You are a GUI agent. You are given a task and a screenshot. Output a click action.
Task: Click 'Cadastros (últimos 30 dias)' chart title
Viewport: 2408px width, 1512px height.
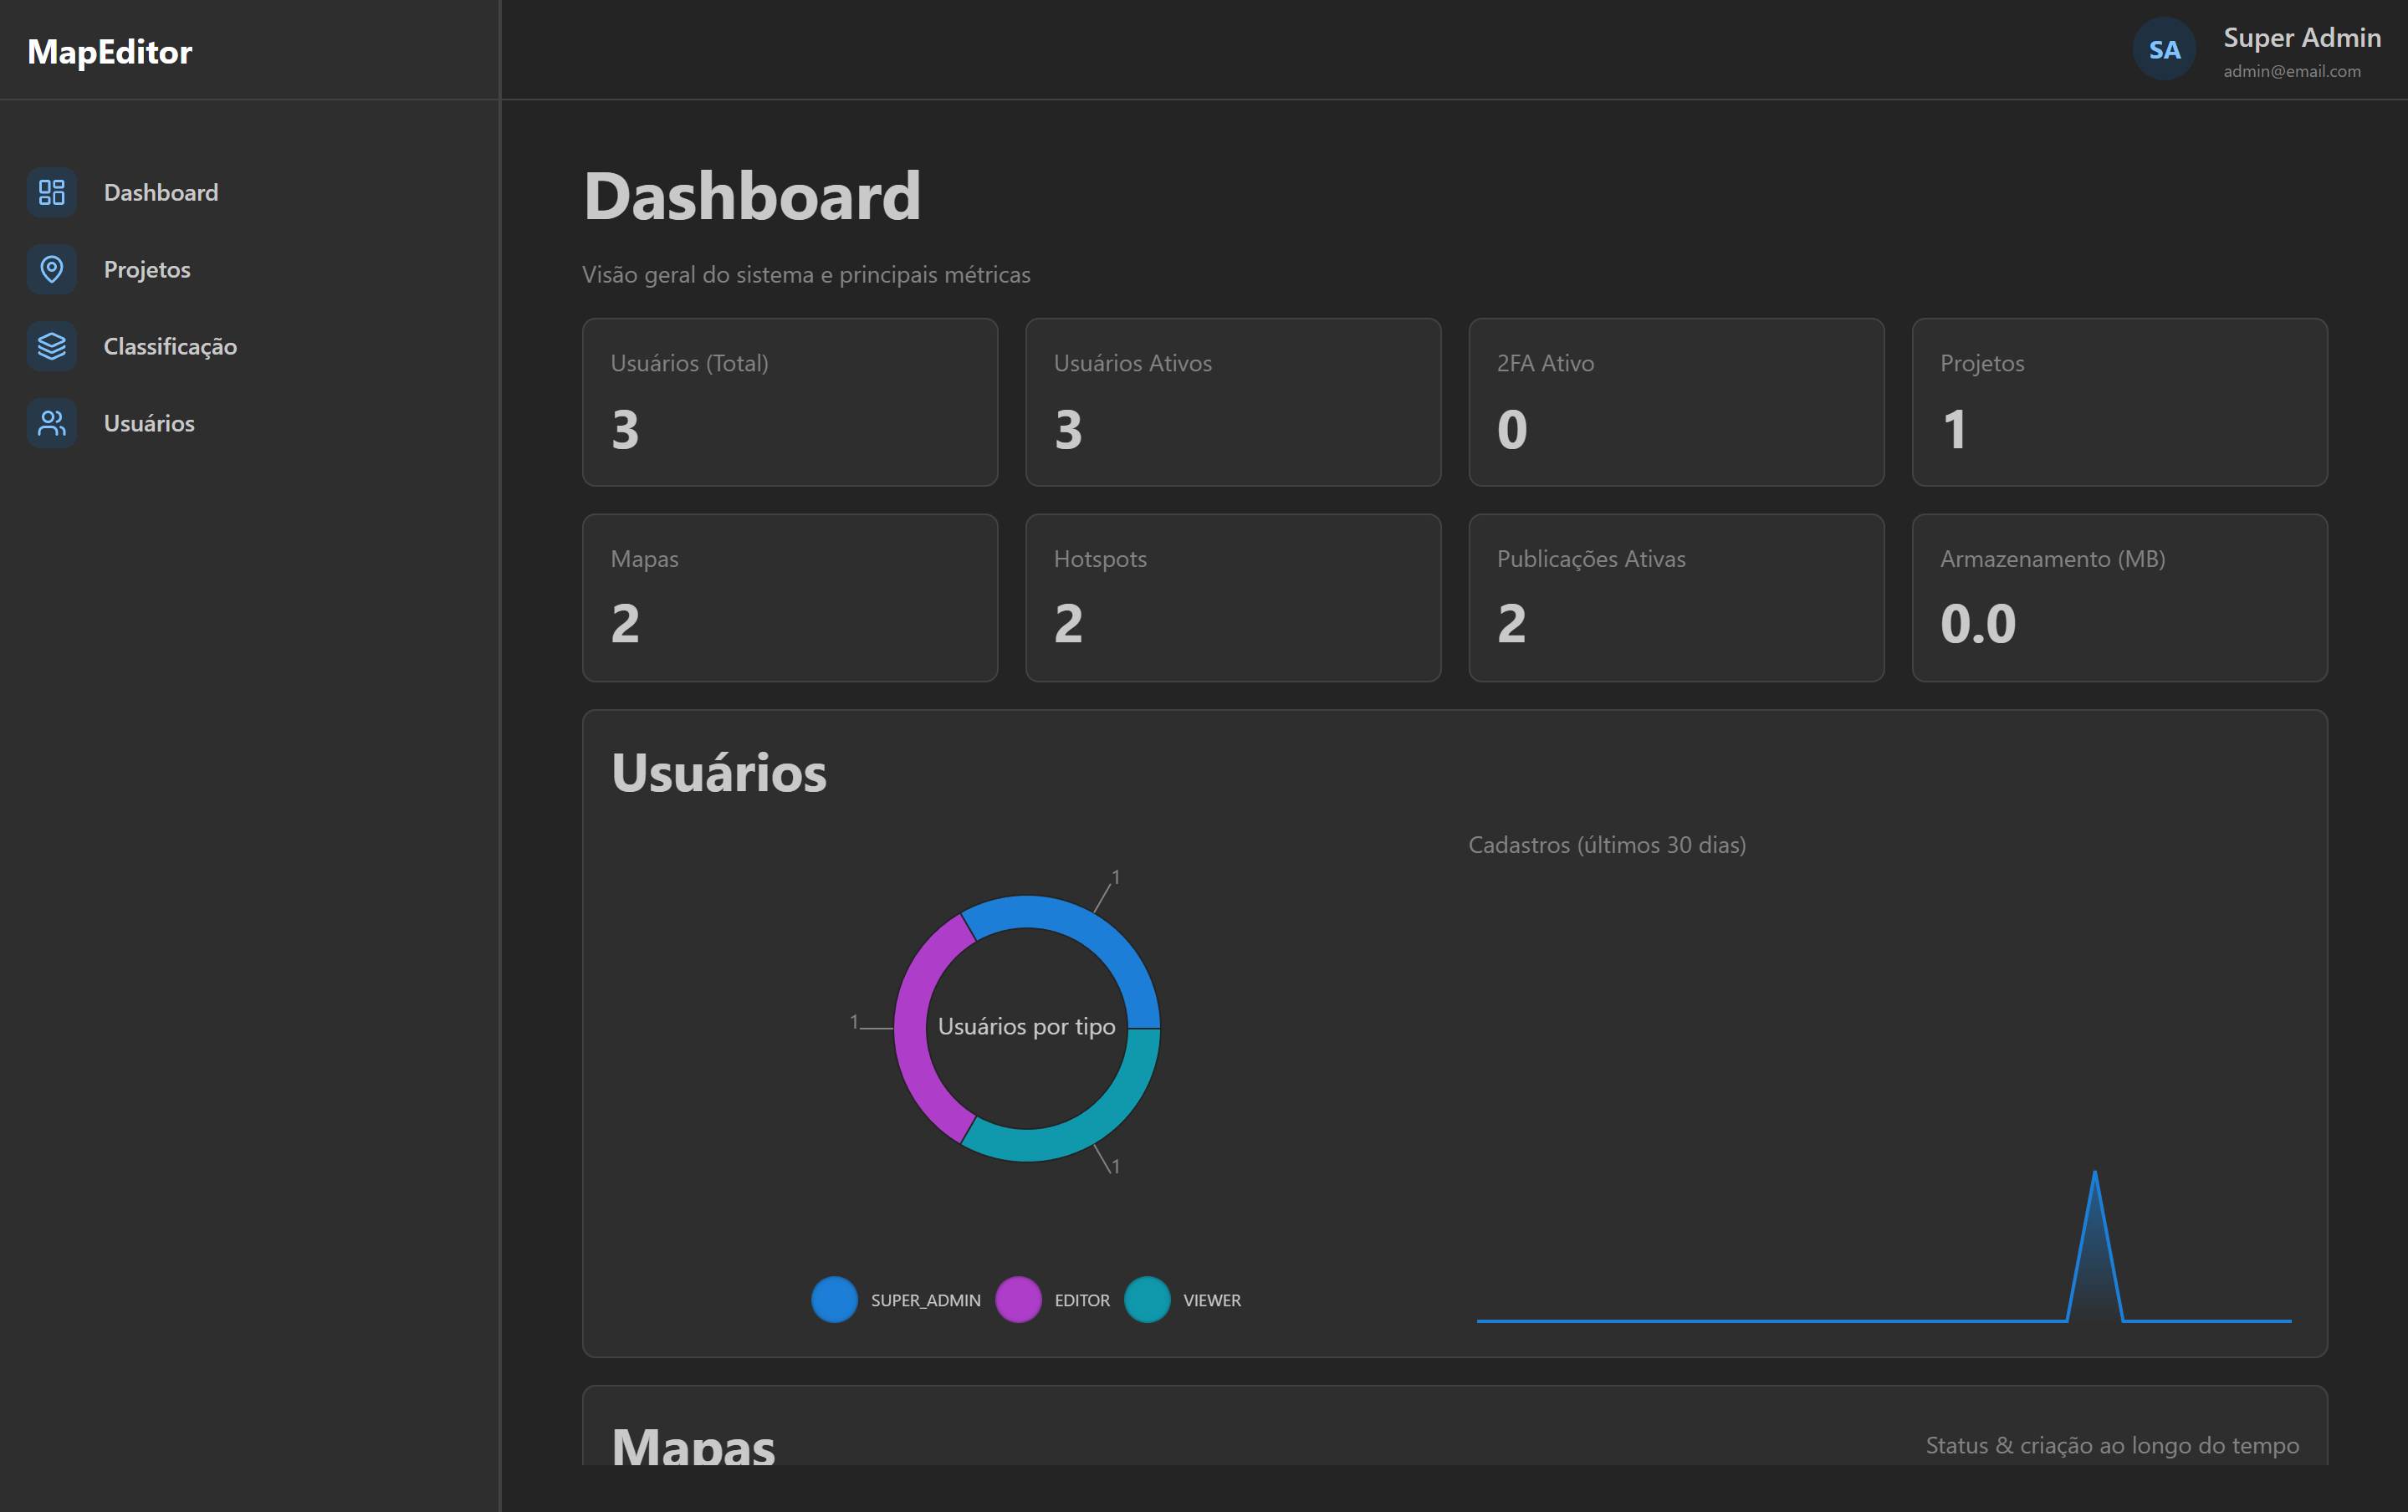click(1607, 845)
